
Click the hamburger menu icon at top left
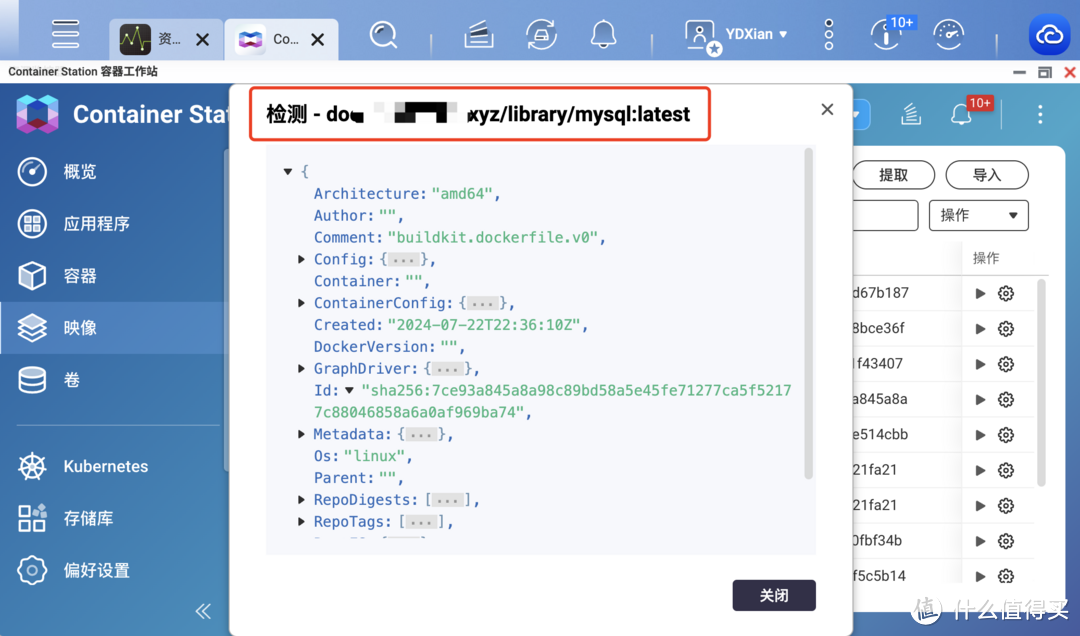[x=65, y=33]
